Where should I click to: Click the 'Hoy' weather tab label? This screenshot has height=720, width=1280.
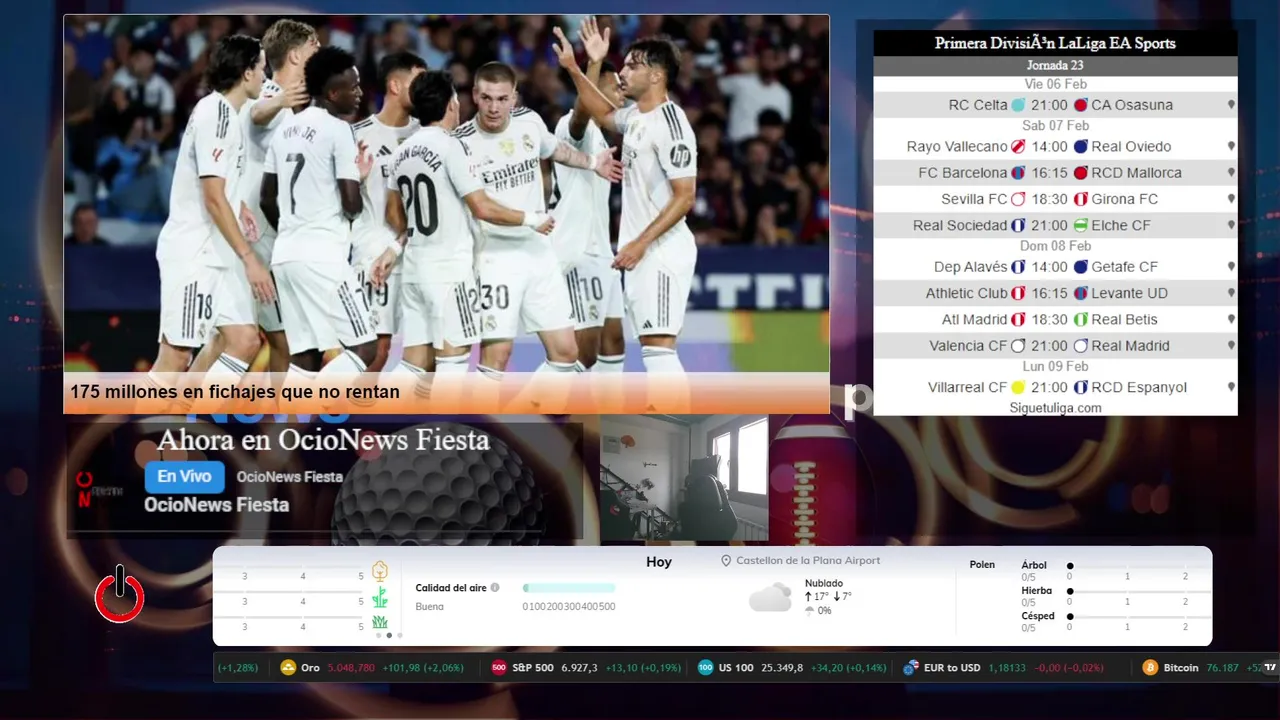659,562
